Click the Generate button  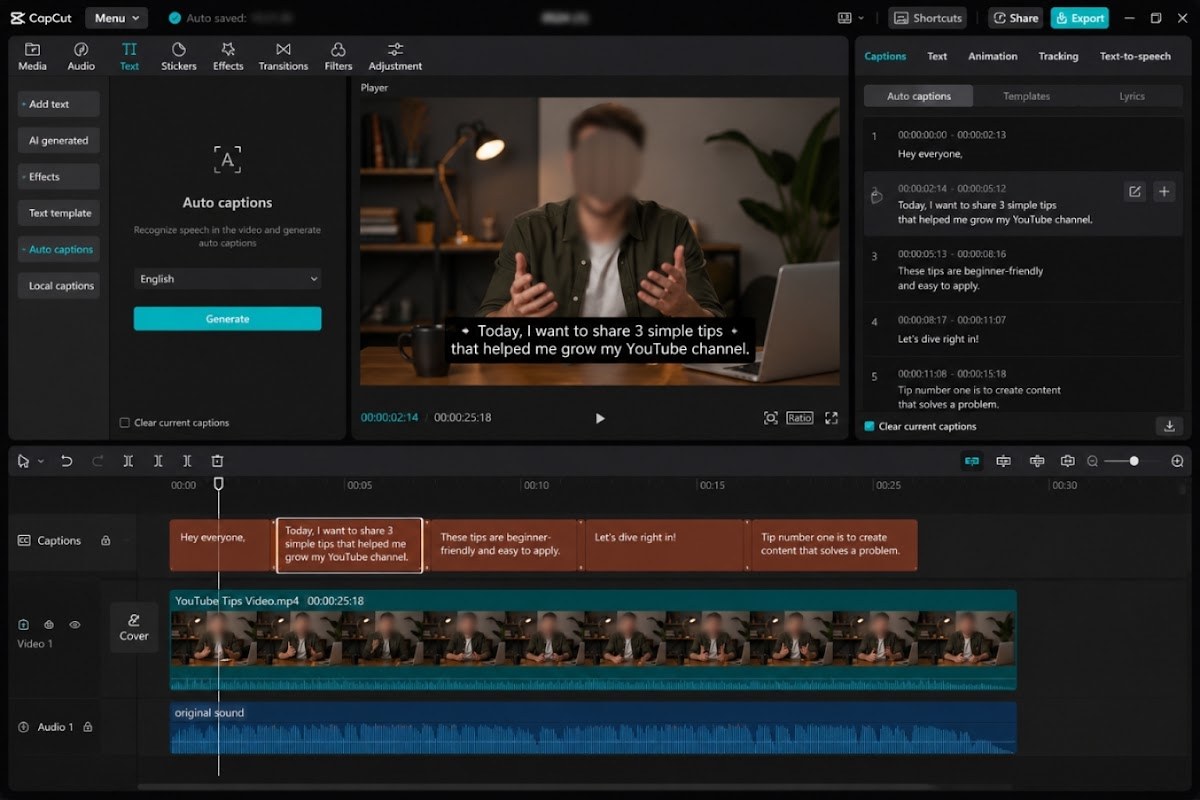tap(228, 319)
